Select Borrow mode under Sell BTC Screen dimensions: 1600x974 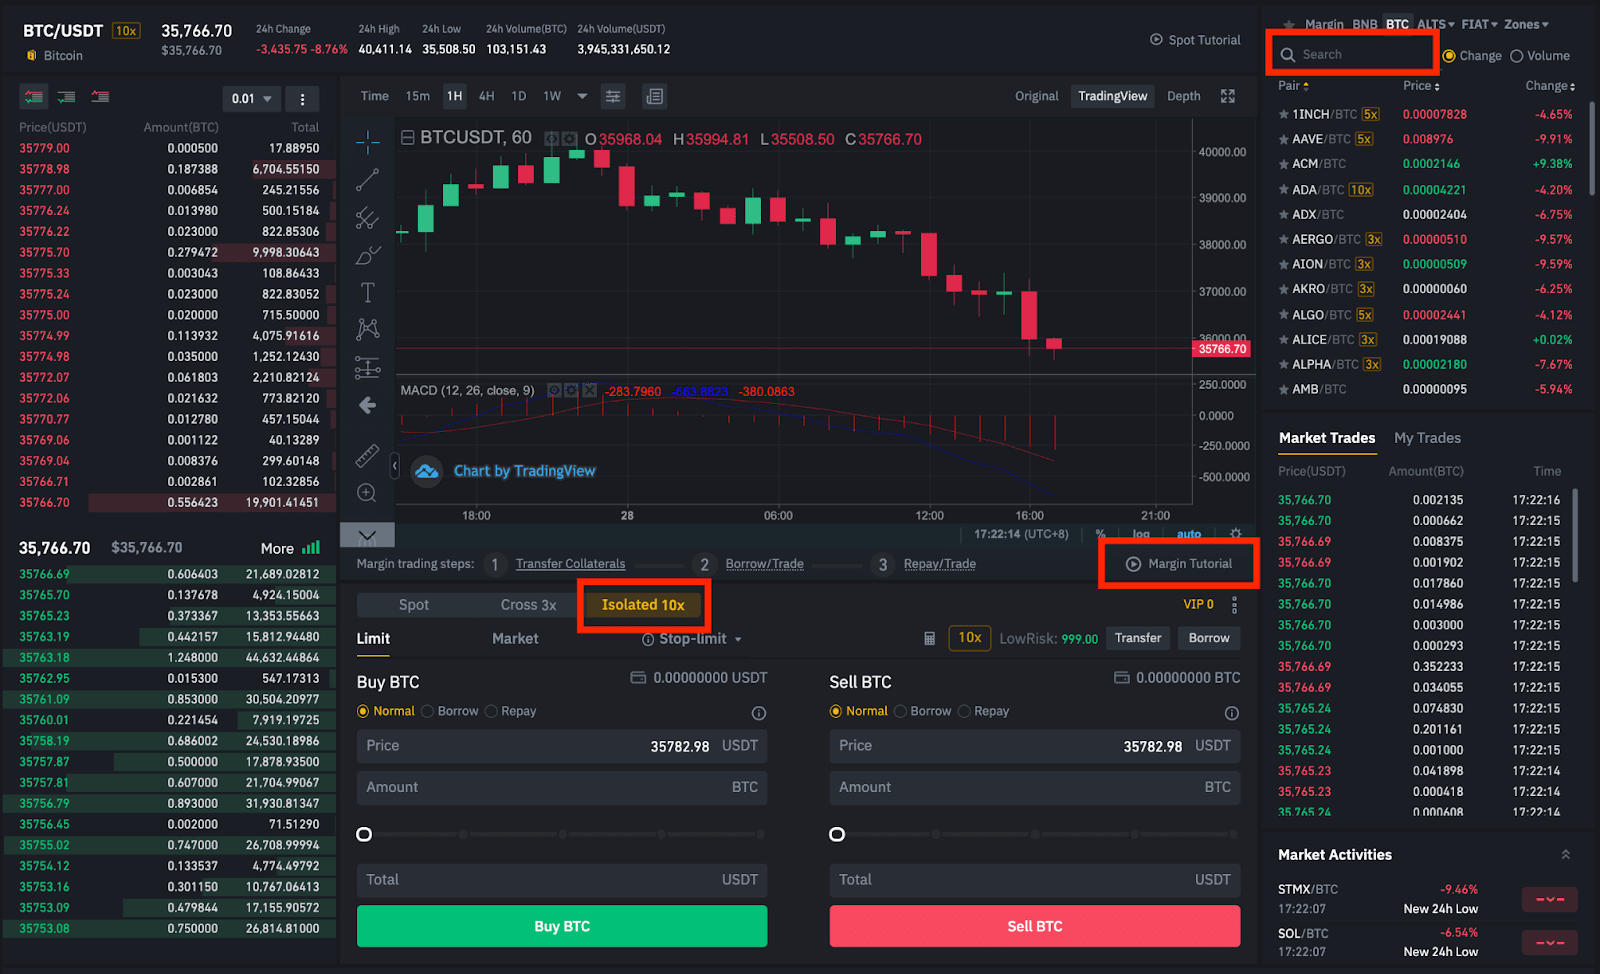click(900, 711)
